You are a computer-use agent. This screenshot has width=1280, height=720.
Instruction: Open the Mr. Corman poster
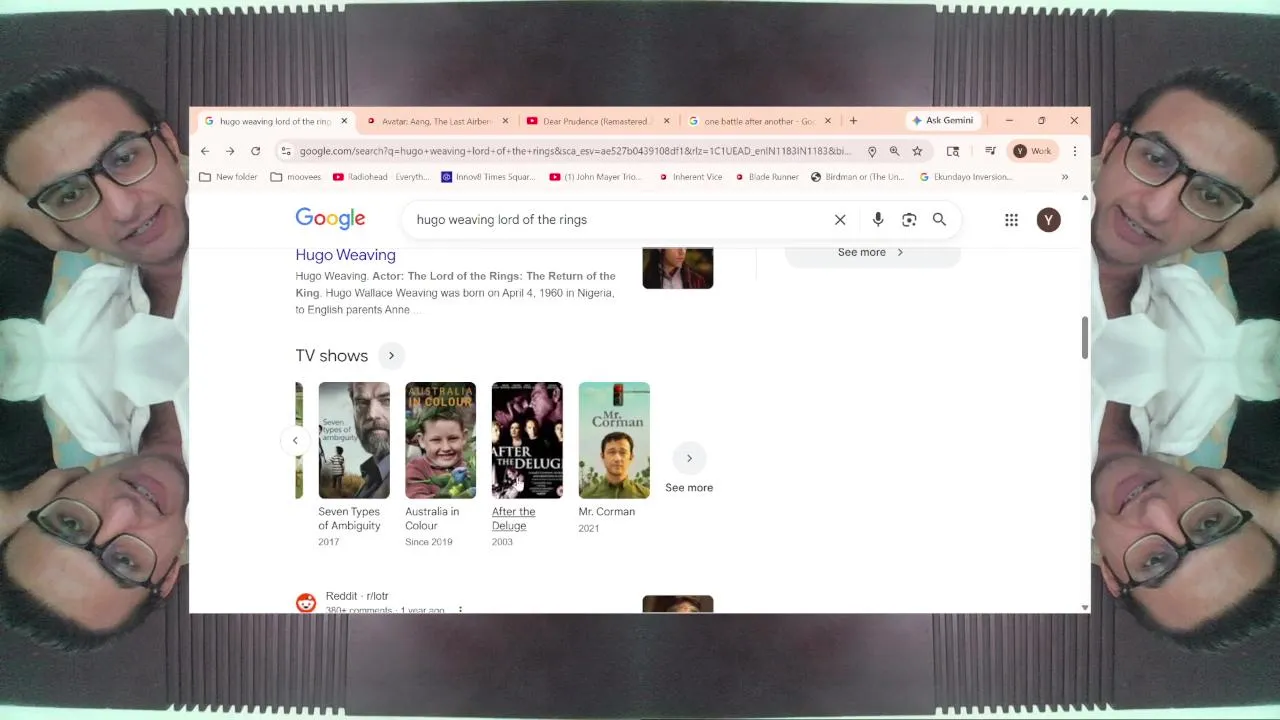614,440
